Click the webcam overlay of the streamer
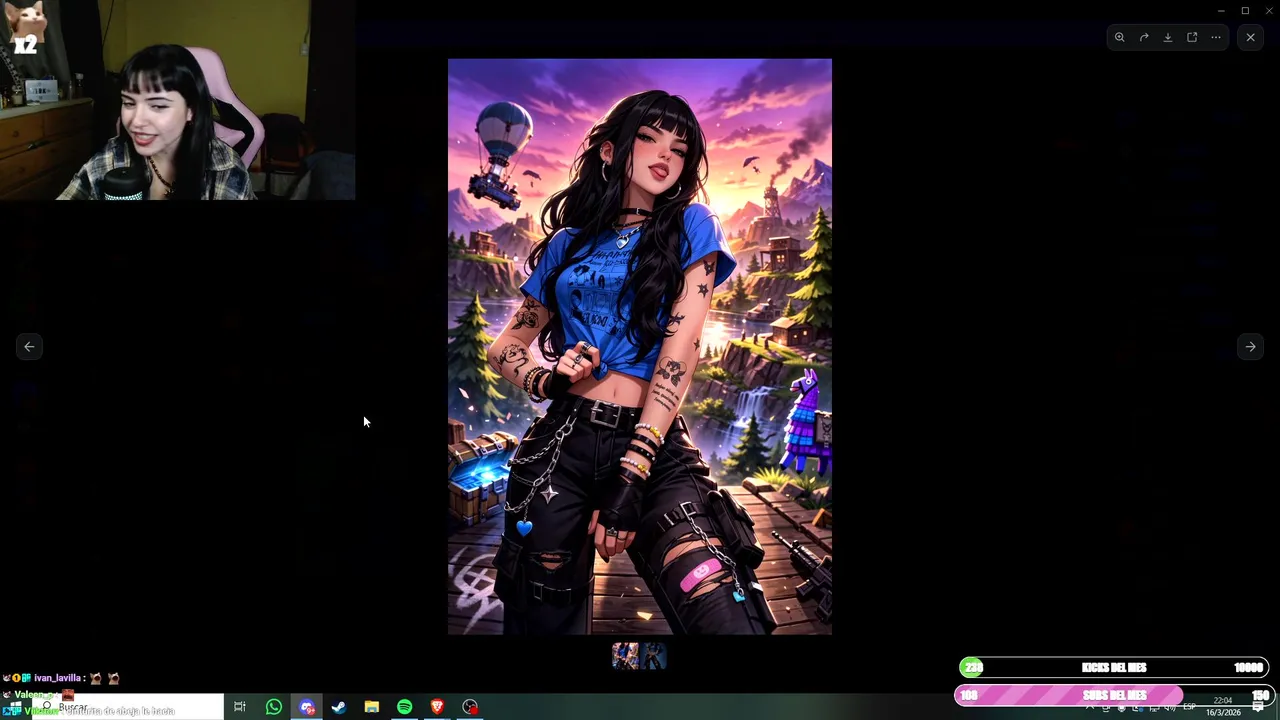Screen dimensions: 1280x720 (177, 100)
